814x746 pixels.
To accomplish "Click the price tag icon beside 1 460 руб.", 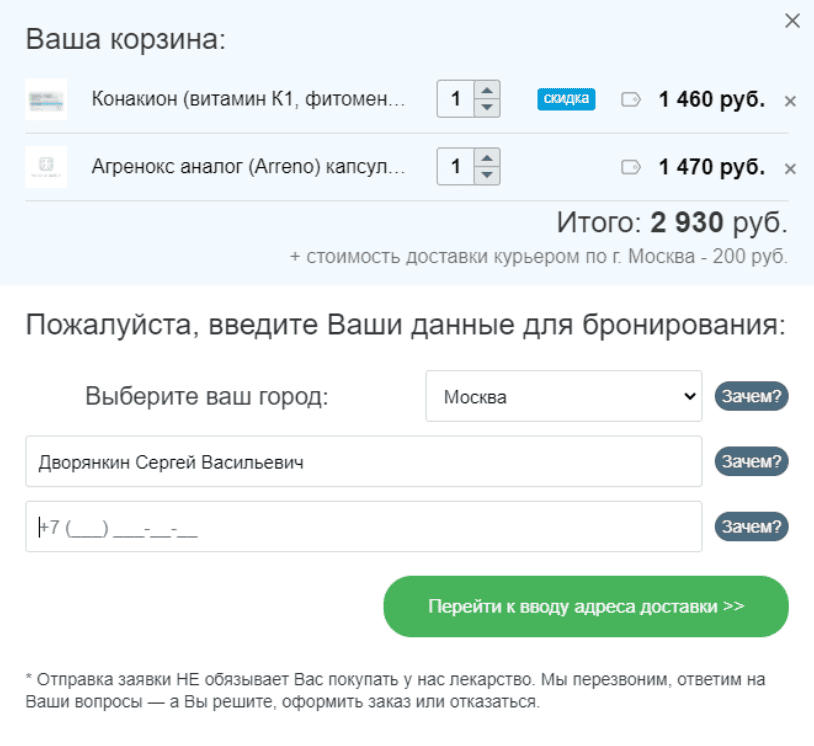I will 629,99.
